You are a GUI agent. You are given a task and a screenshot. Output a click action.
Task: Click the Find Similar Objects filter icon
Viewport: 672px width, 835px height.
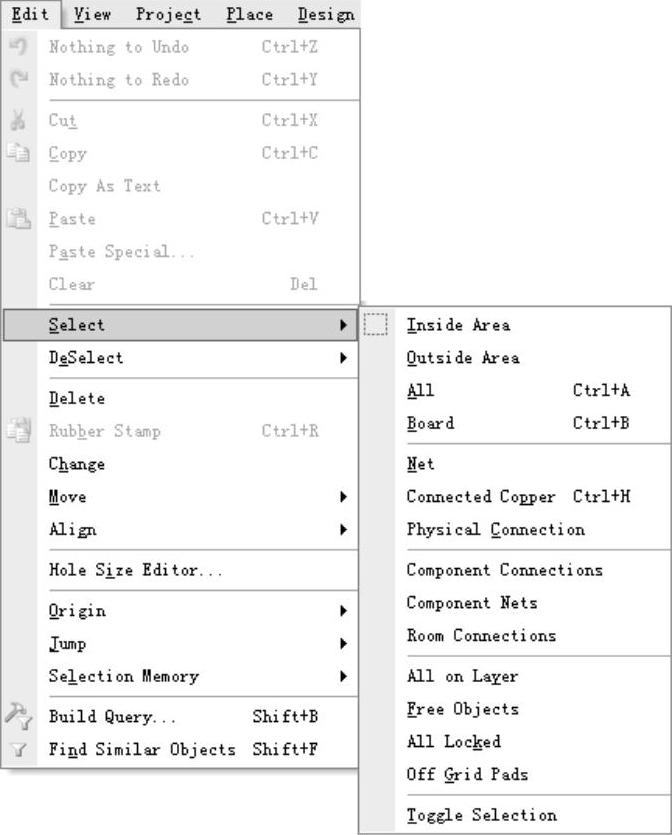[18, 749]
